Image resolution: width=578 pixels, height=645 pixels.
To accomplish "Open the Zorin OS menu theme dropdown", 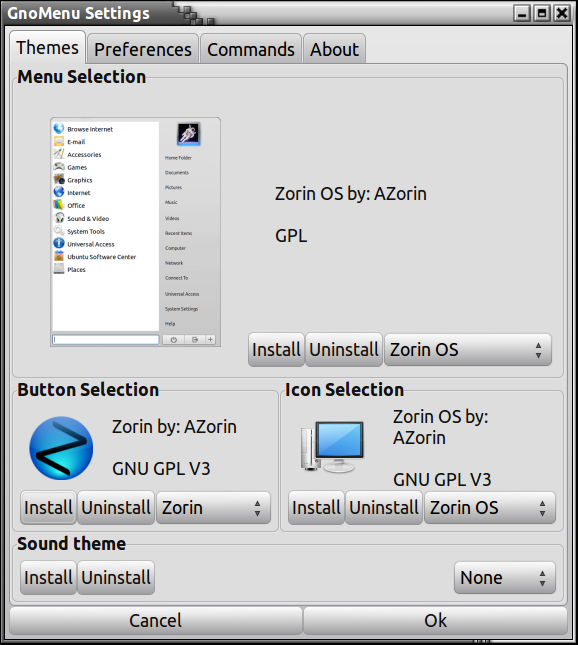I will click(x=468, y=350).
